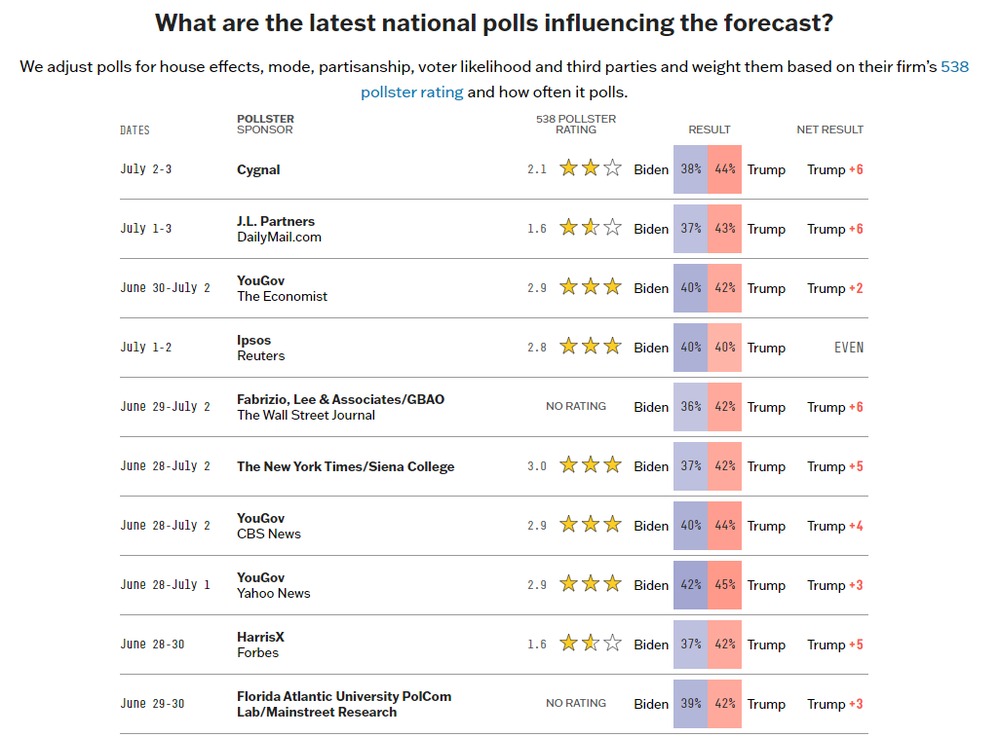The image size is (1000, 737).
Task: Select the Cygnal pollster name
Action: coord(258,170)
